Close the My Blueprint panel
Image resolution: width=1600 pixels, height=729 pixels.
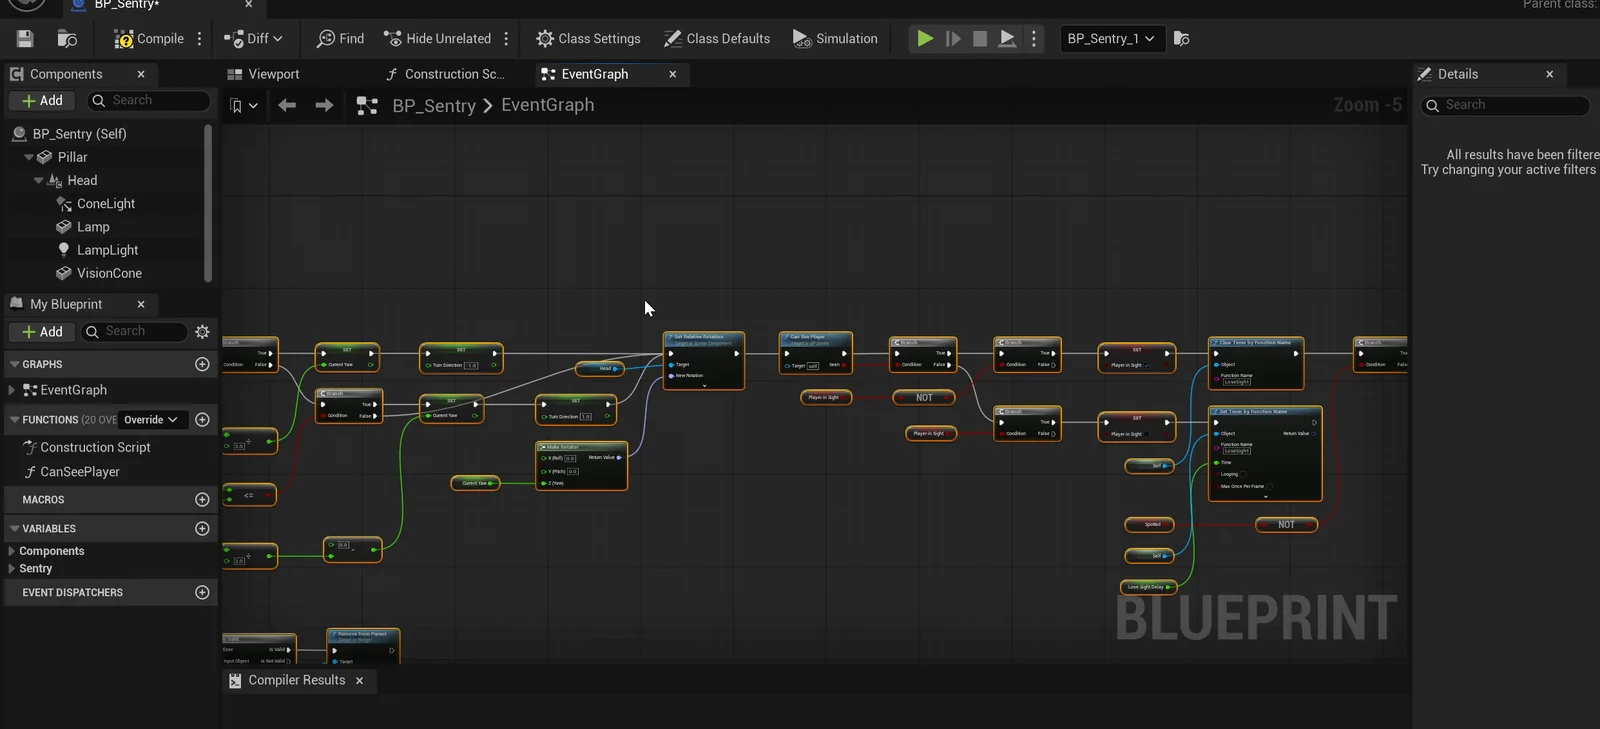[x=141, y=304]
